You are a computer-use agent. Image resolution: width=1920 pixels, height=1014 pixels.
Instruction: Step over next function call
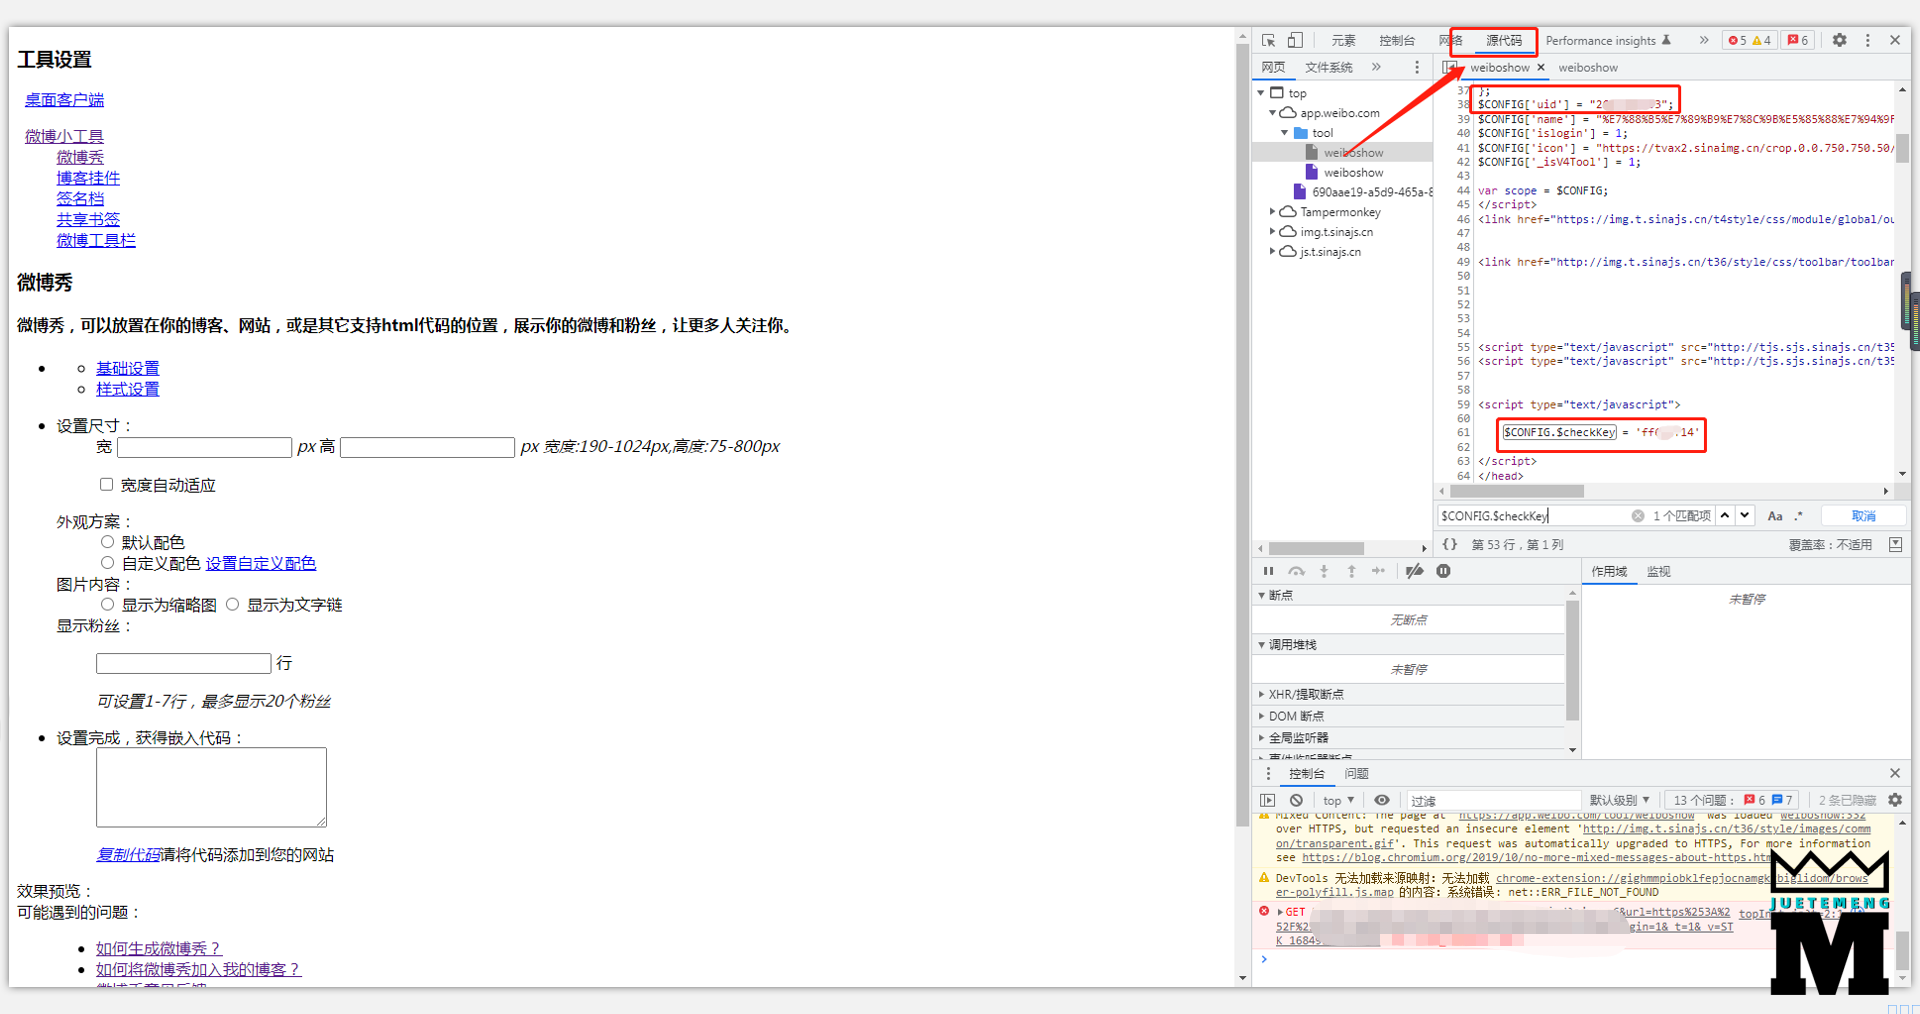(x=1296, y=571)
